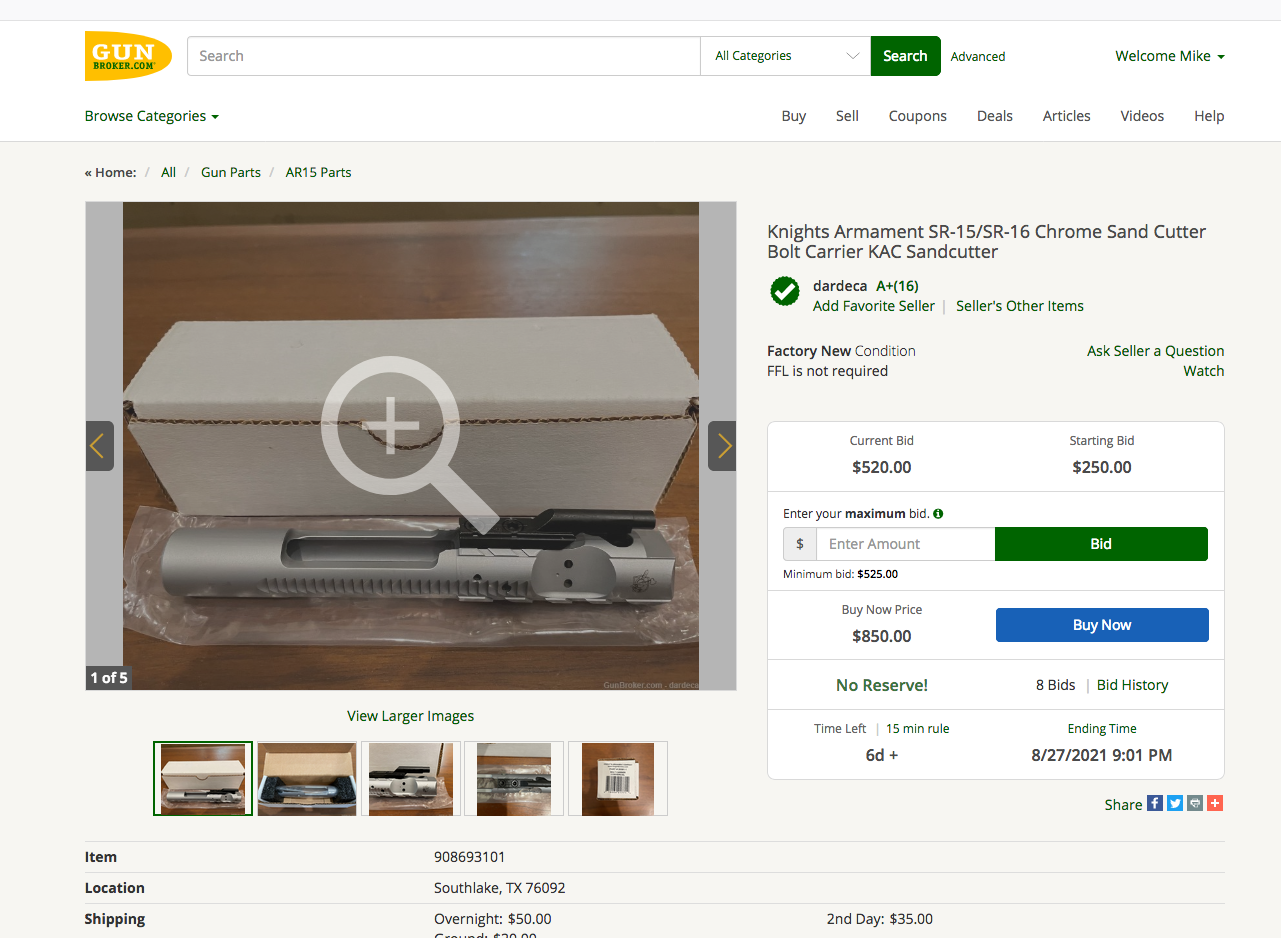Click seller rating A+(16)
Image resolution: width=1281 pixels, height=938 pixels.
tap(897, 286)
